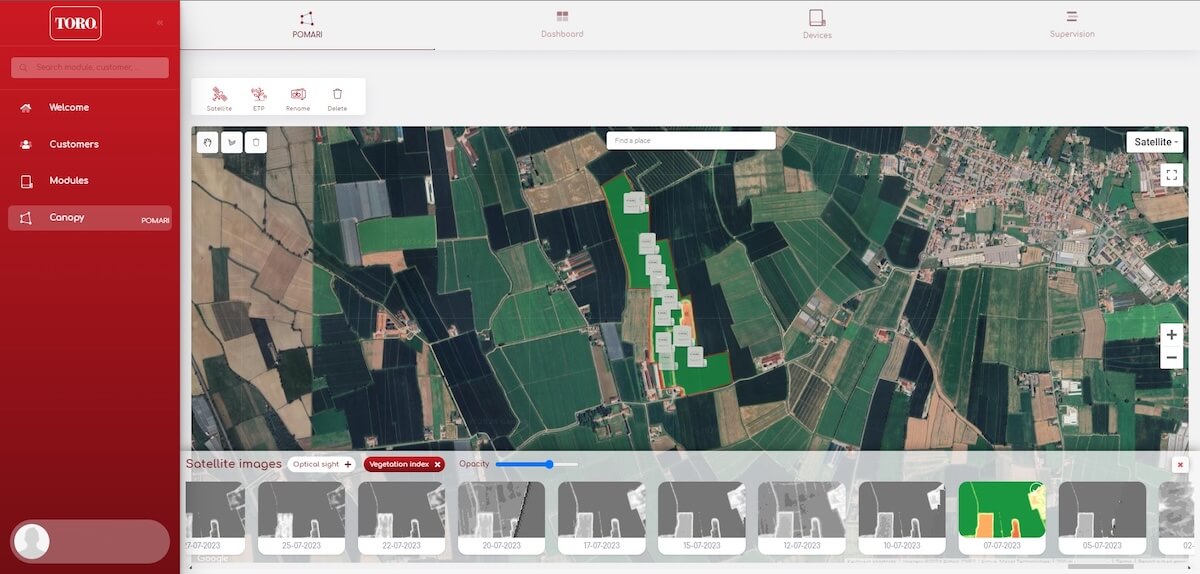This screenshot has height=574, width=1200.
Task: Switch to the Dashboard tab
Action: click(562, 24)
